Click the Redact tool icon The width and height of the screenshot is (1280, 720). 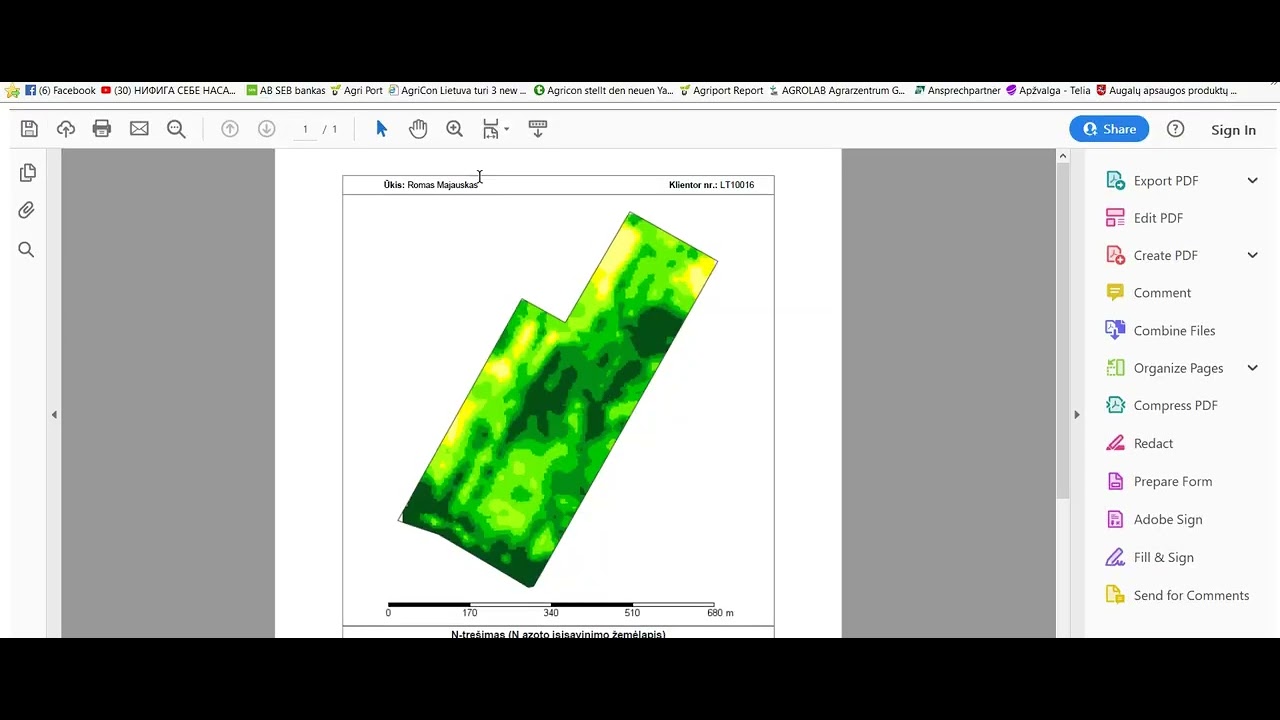(1115, 443)
